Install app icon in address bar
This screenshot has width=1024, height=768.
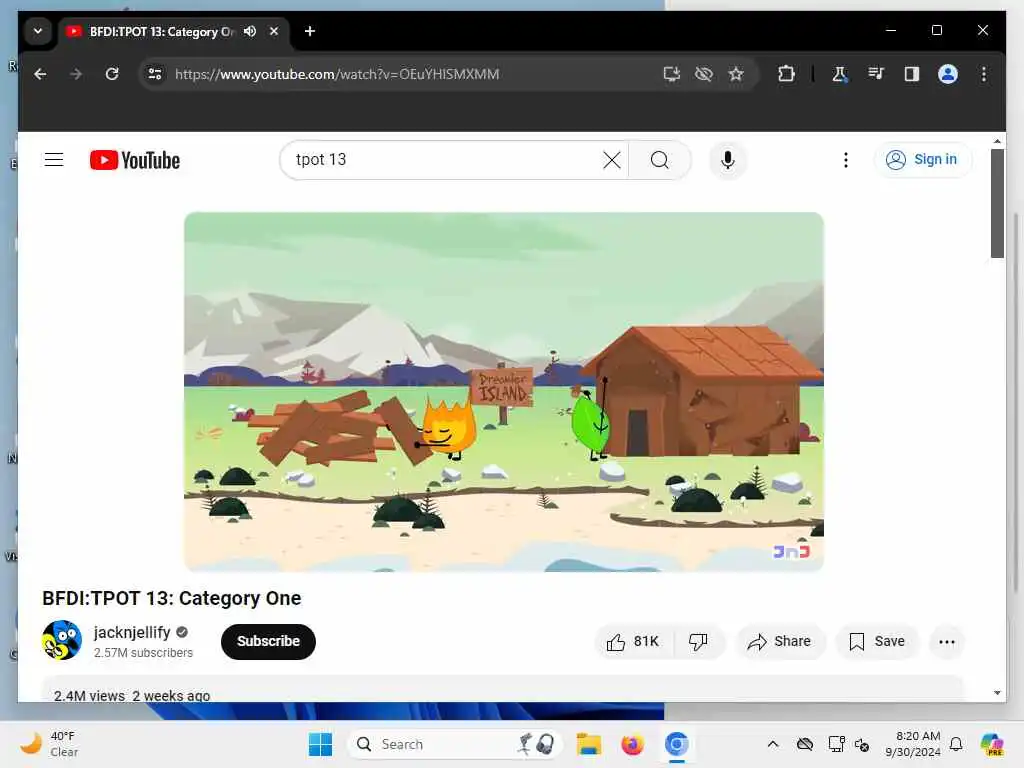pos(671,74)
